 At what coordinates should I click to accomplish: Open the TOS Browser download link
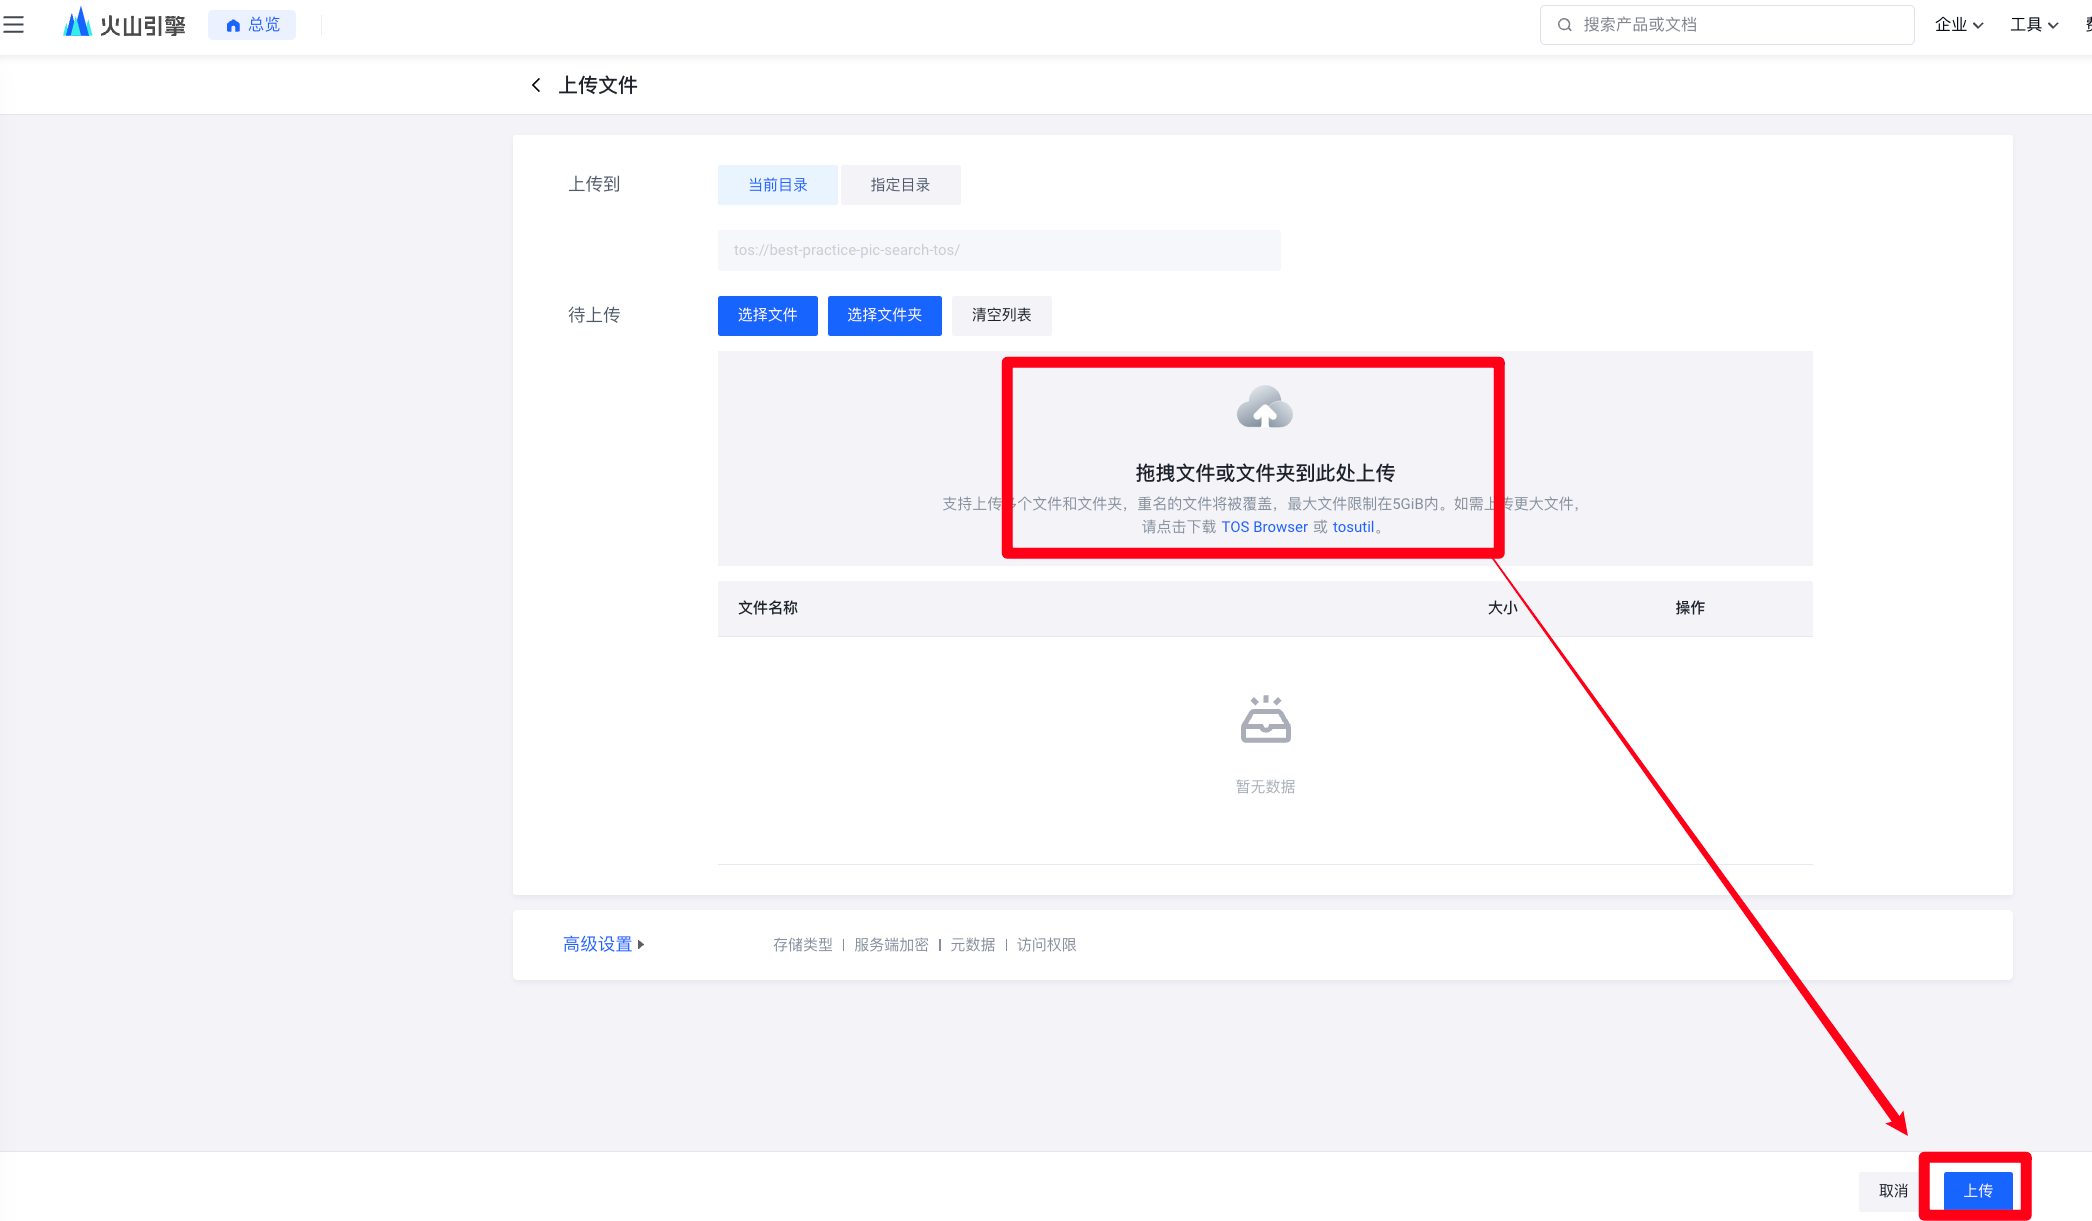[x=1264, y=527]
